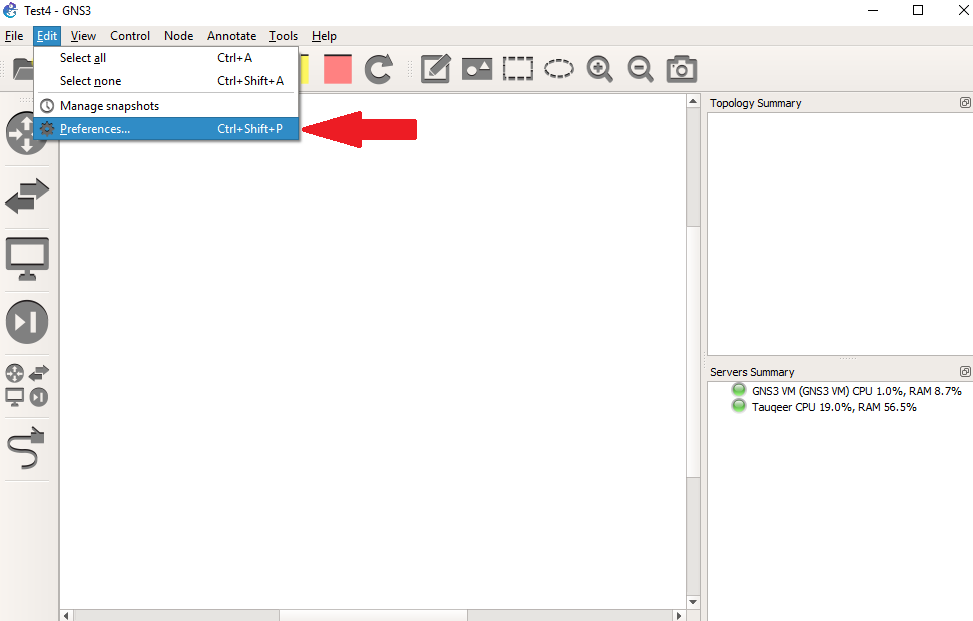
Task: Browse switches using the double-arrow icon
Action: click(25, 196)
